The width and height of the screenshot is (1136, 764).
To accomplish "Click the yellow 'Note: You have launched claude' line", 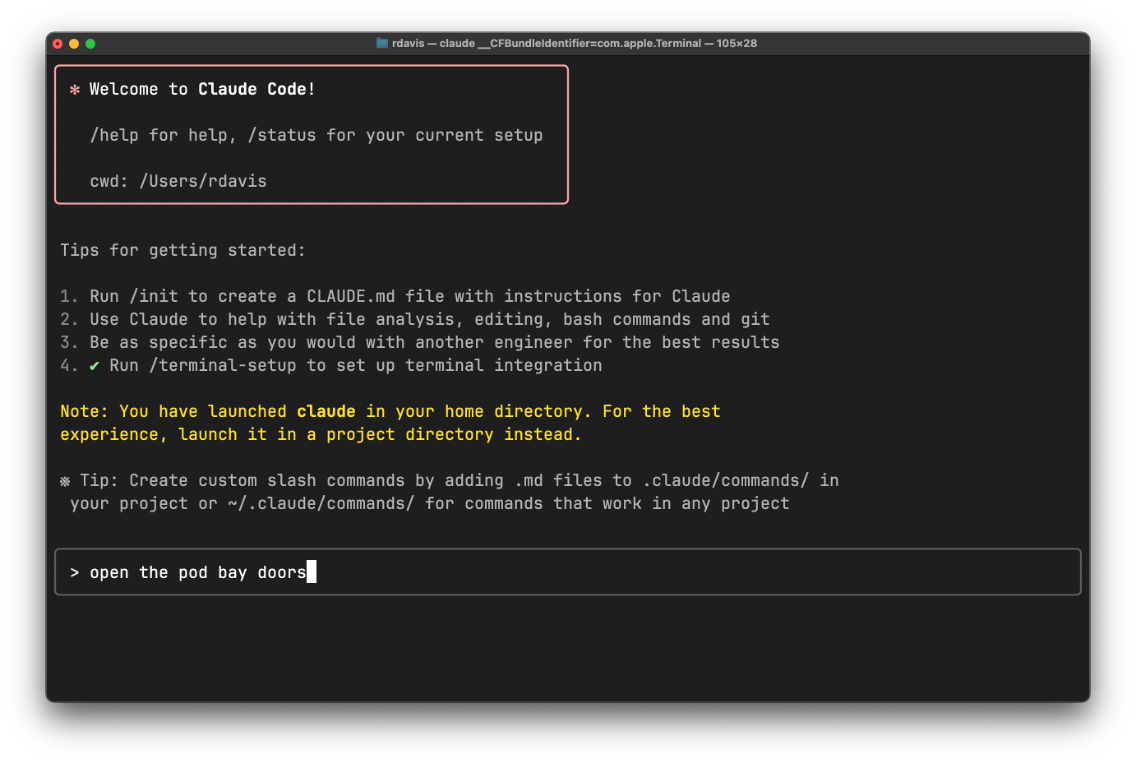I will point(390,411).
